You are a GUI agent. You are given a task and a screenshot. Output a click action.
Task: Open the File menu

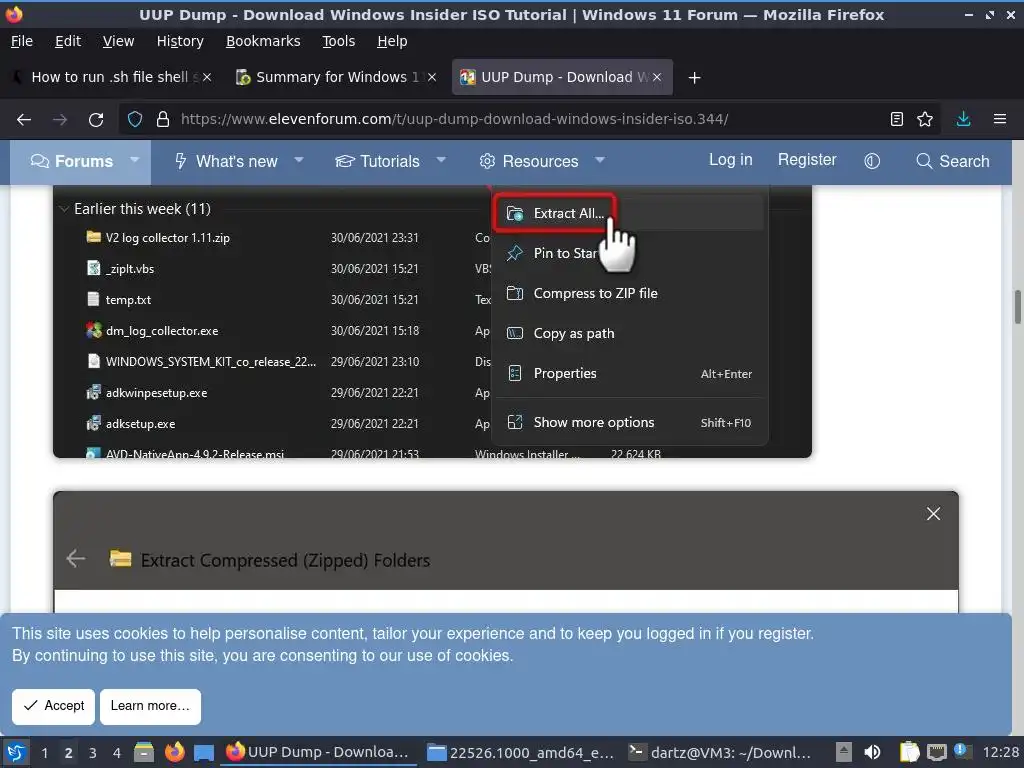(22, 41)
